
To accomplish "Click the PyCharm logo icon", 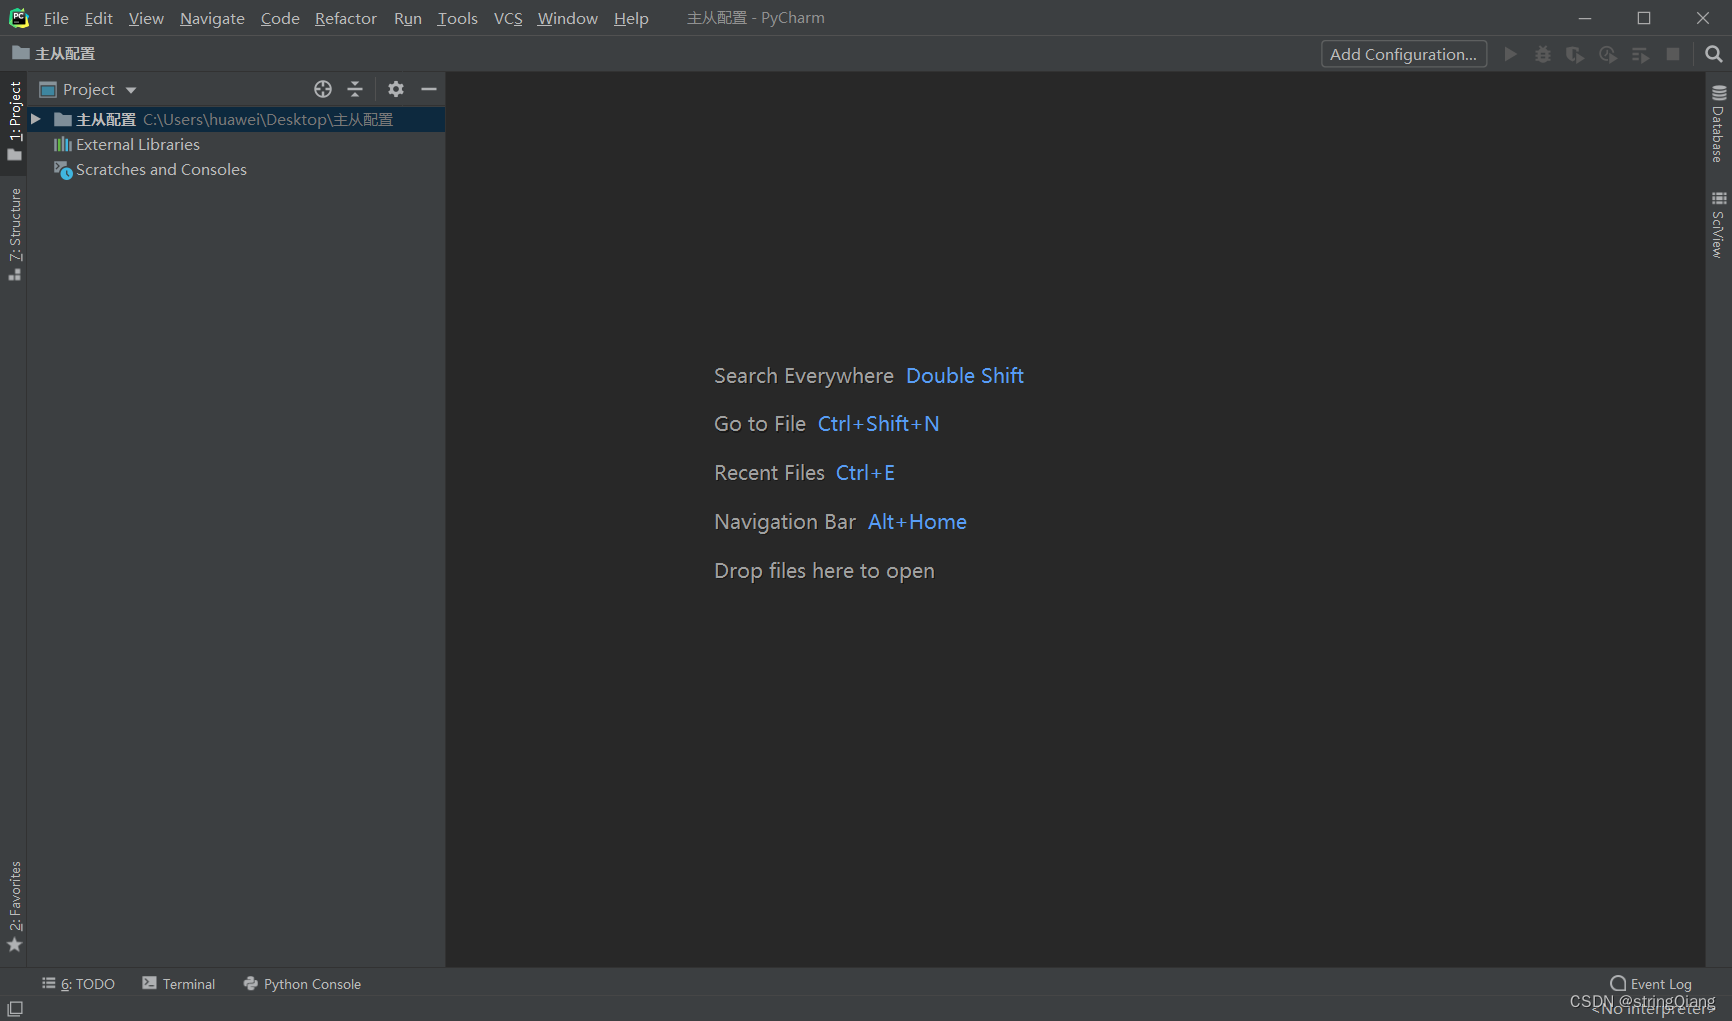I will click(x=18, y=18).
